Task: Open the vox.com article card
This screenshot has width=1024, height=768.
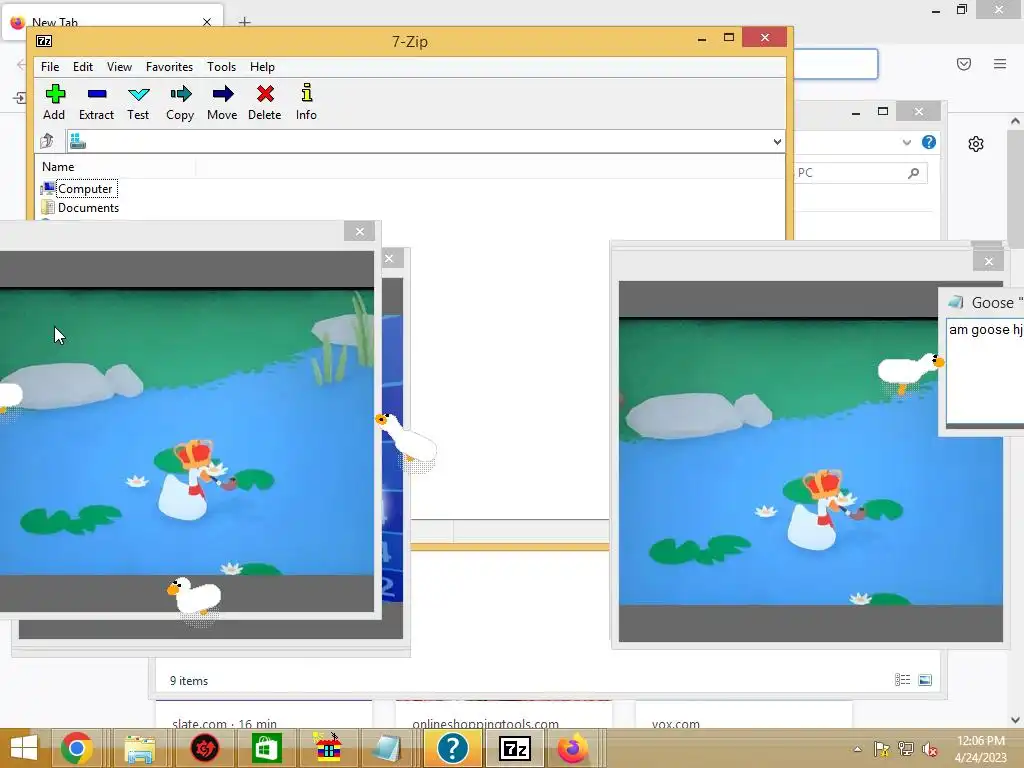Action: pos(743,714)
